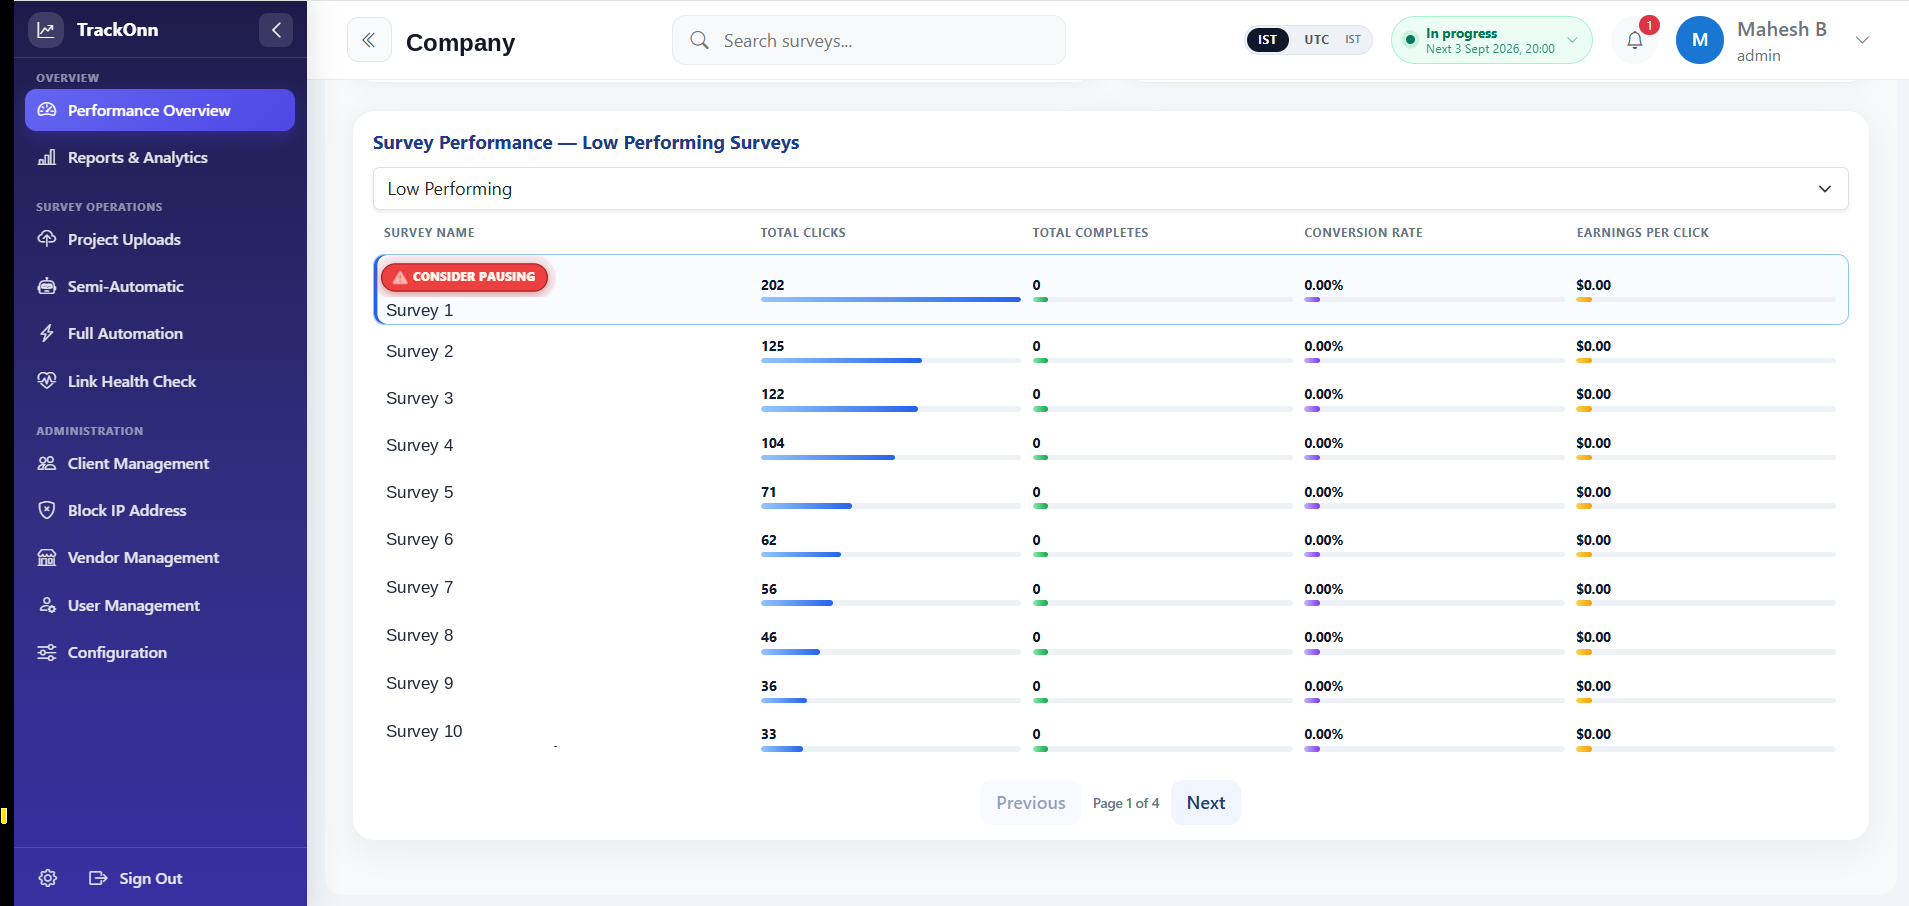Image resolution: width=1909 pixels, height=906 pixels.
Task: Open the Low Performing filter dropdown
Action: pyautogui.click(x=1110, y=189)
